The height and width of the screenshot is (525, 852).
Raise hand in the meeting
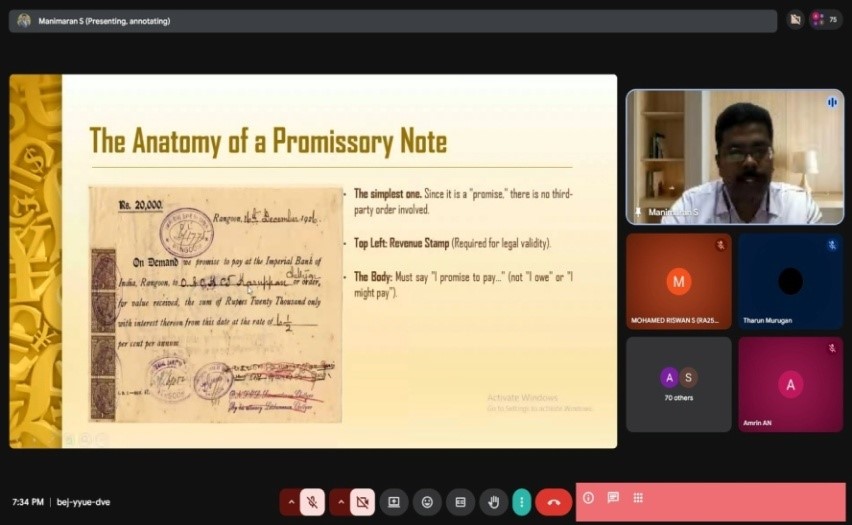[493, 502]
